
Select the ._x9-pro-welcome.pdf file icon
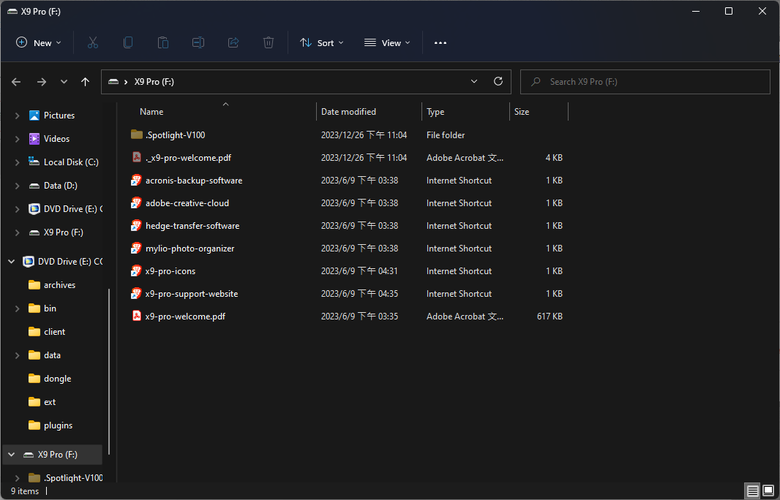(x=136, y=157)
